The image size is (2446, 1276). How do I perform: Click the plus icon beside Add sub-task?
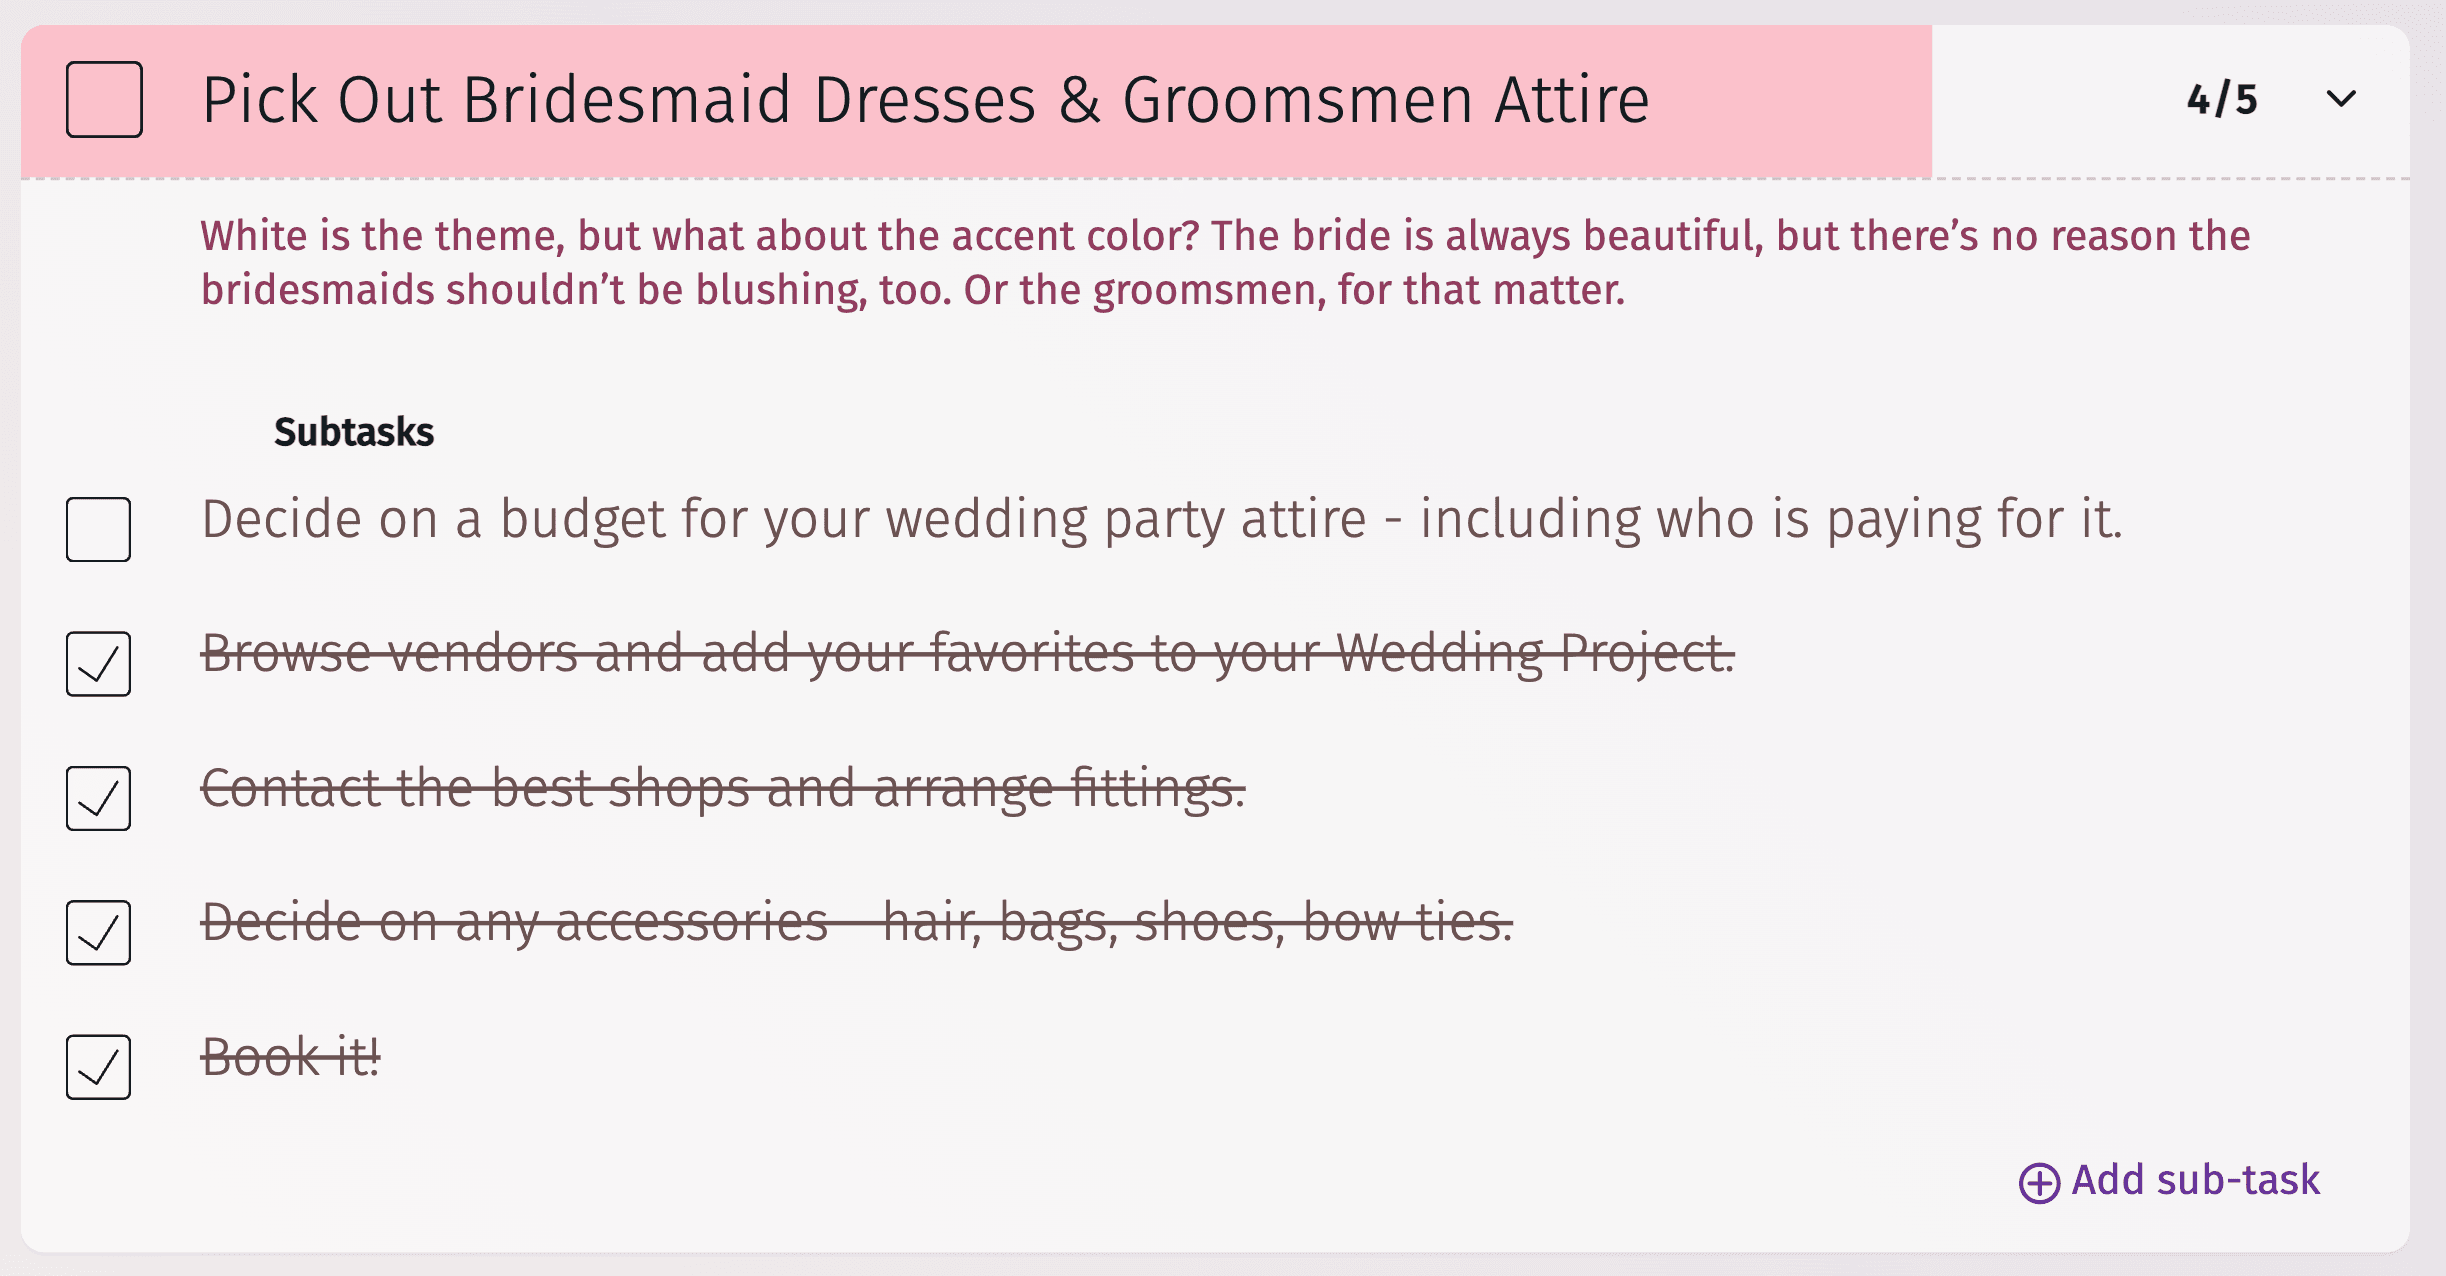pyautogui.click(x=2039, y=1183)
